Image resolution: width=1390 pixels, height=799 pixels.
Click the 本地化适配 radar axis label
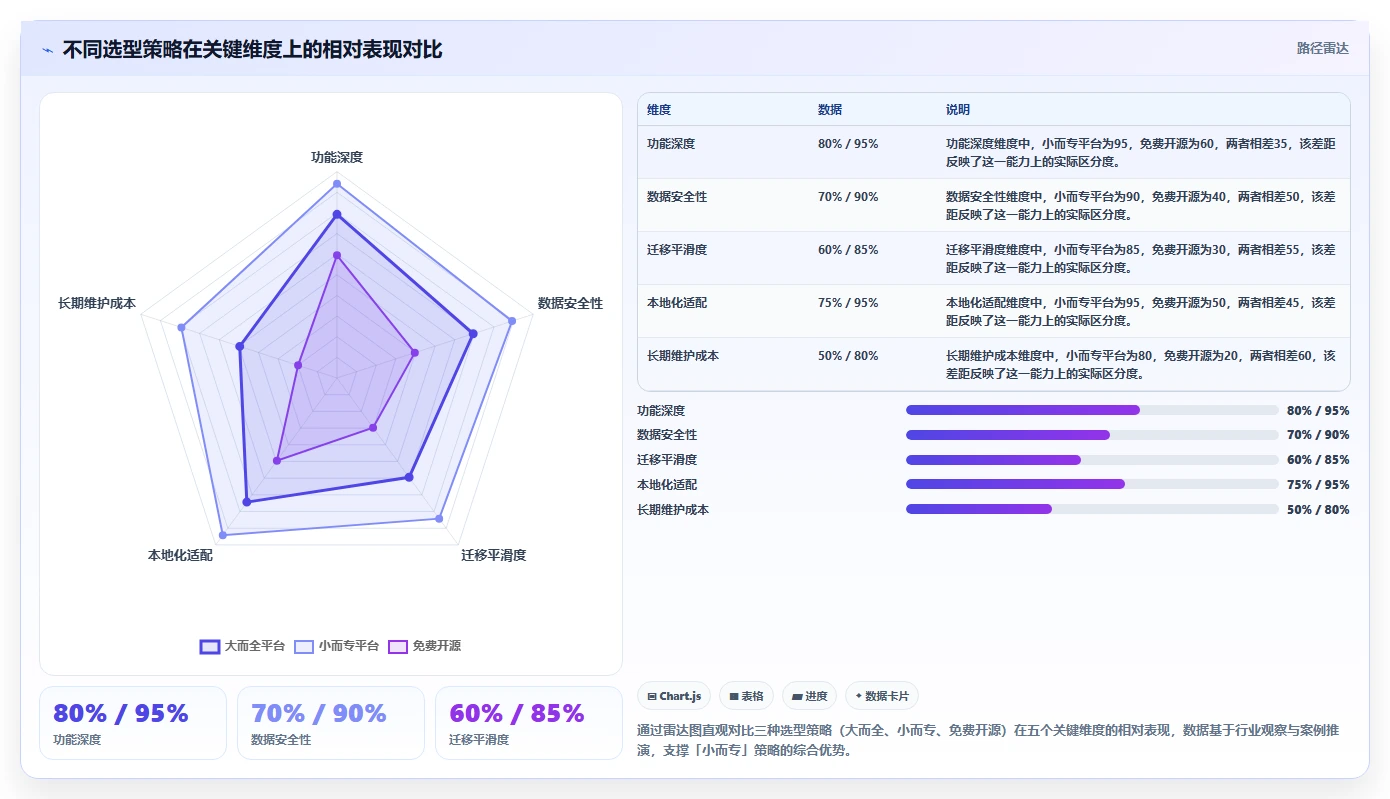[x=180, y=556]
